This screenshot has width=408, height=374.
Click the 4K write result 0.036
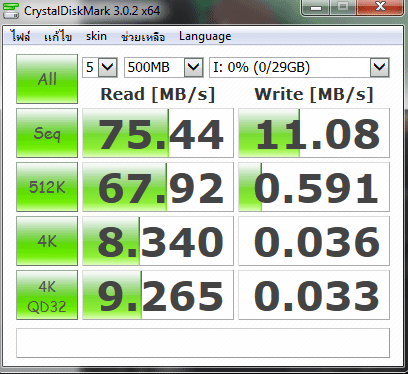(x=314, y=241)
